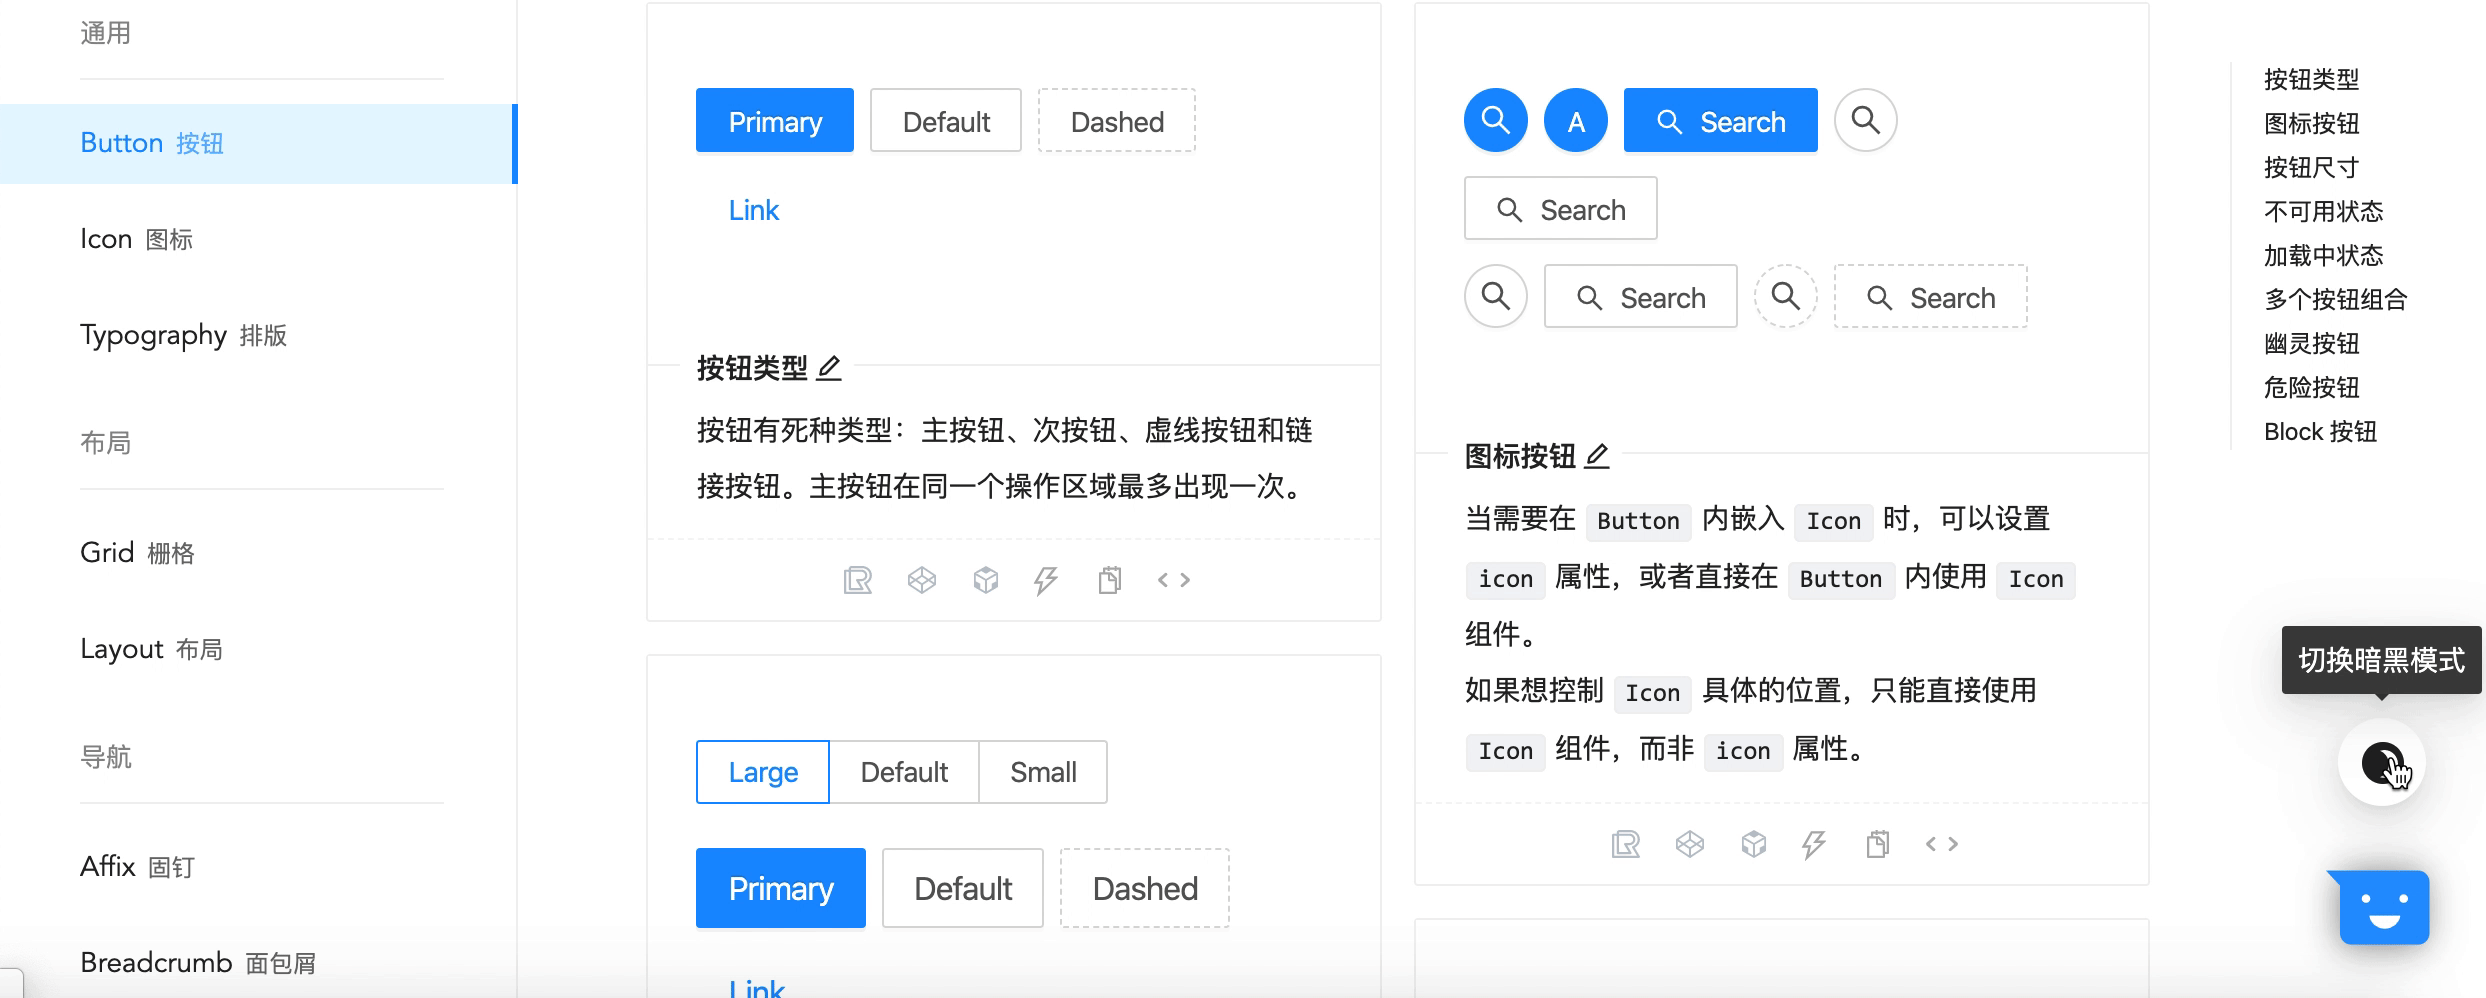
Task: Edit the 按钮类型 section via pencil icon
Action: click(x=829, y=368)
